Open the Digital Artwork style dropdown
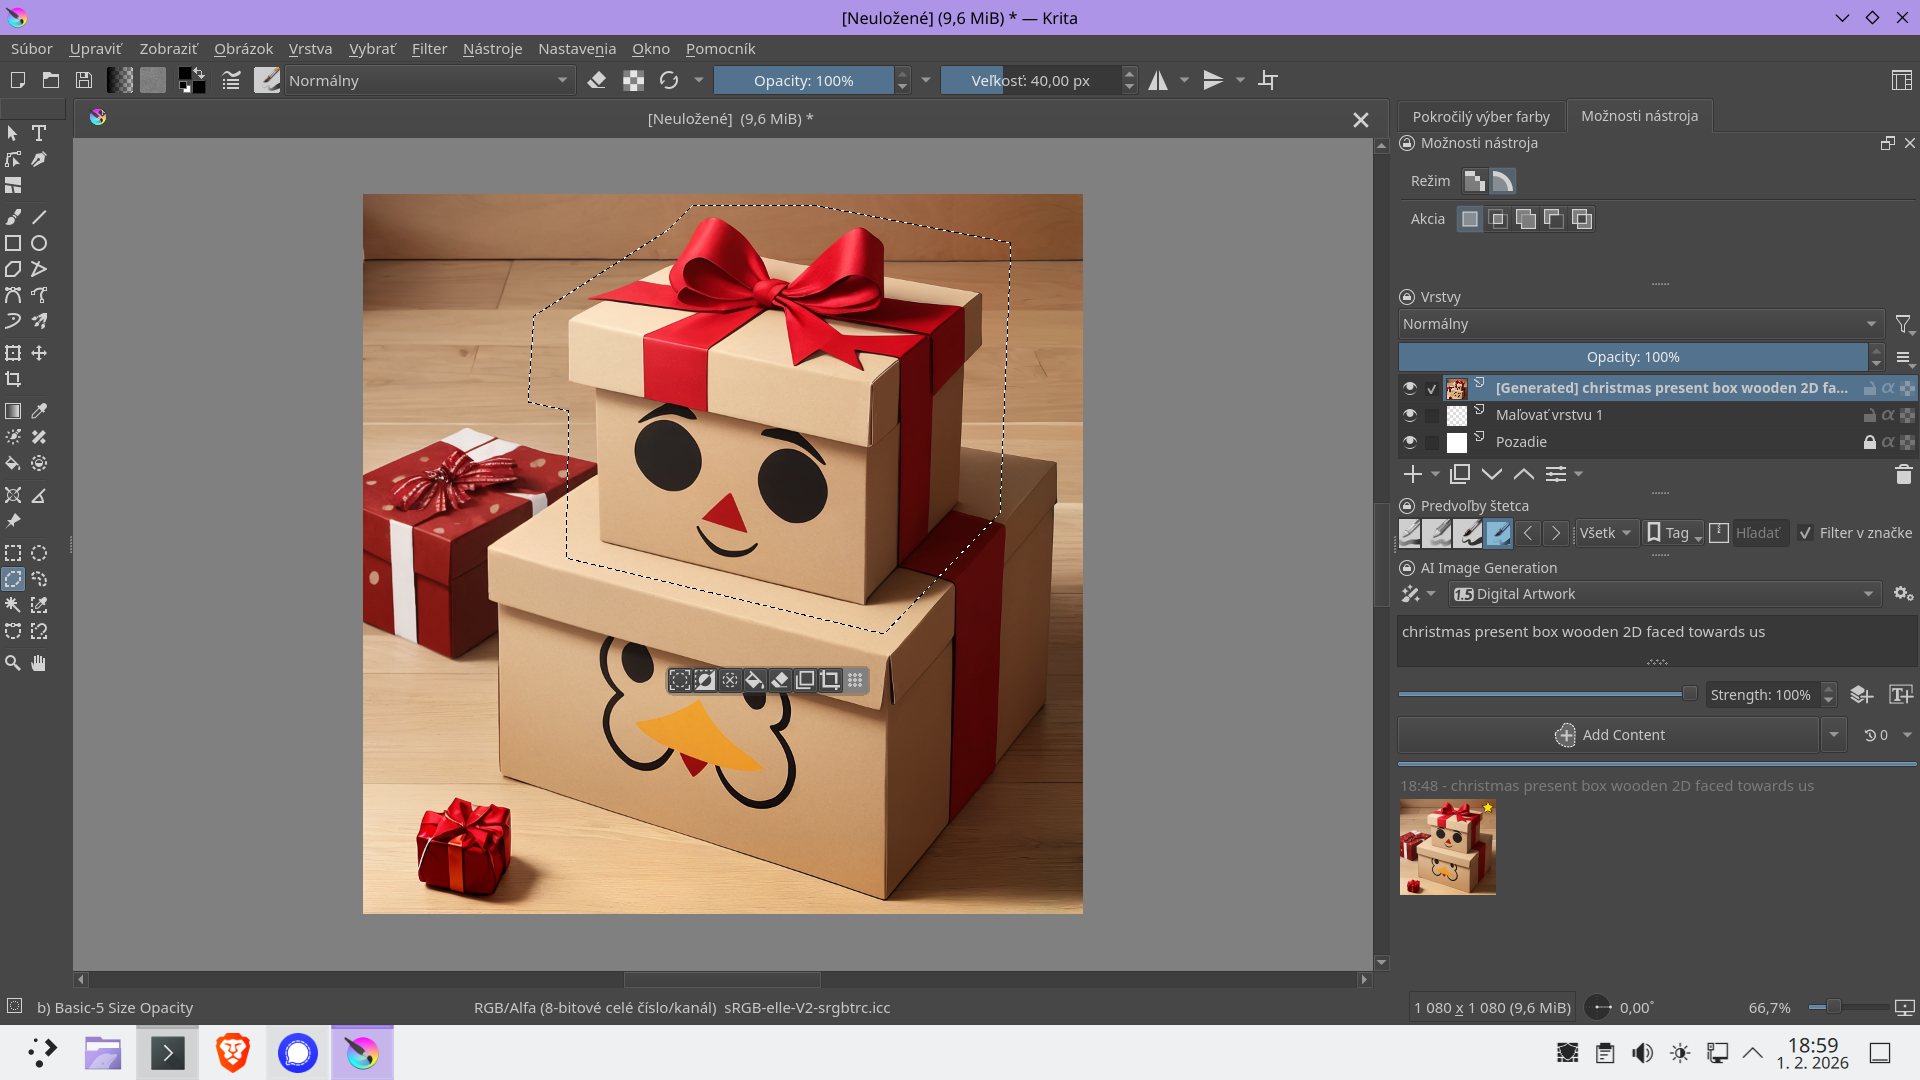The height and width of the screenshot is (1080, 1920). coord(1665,593)
